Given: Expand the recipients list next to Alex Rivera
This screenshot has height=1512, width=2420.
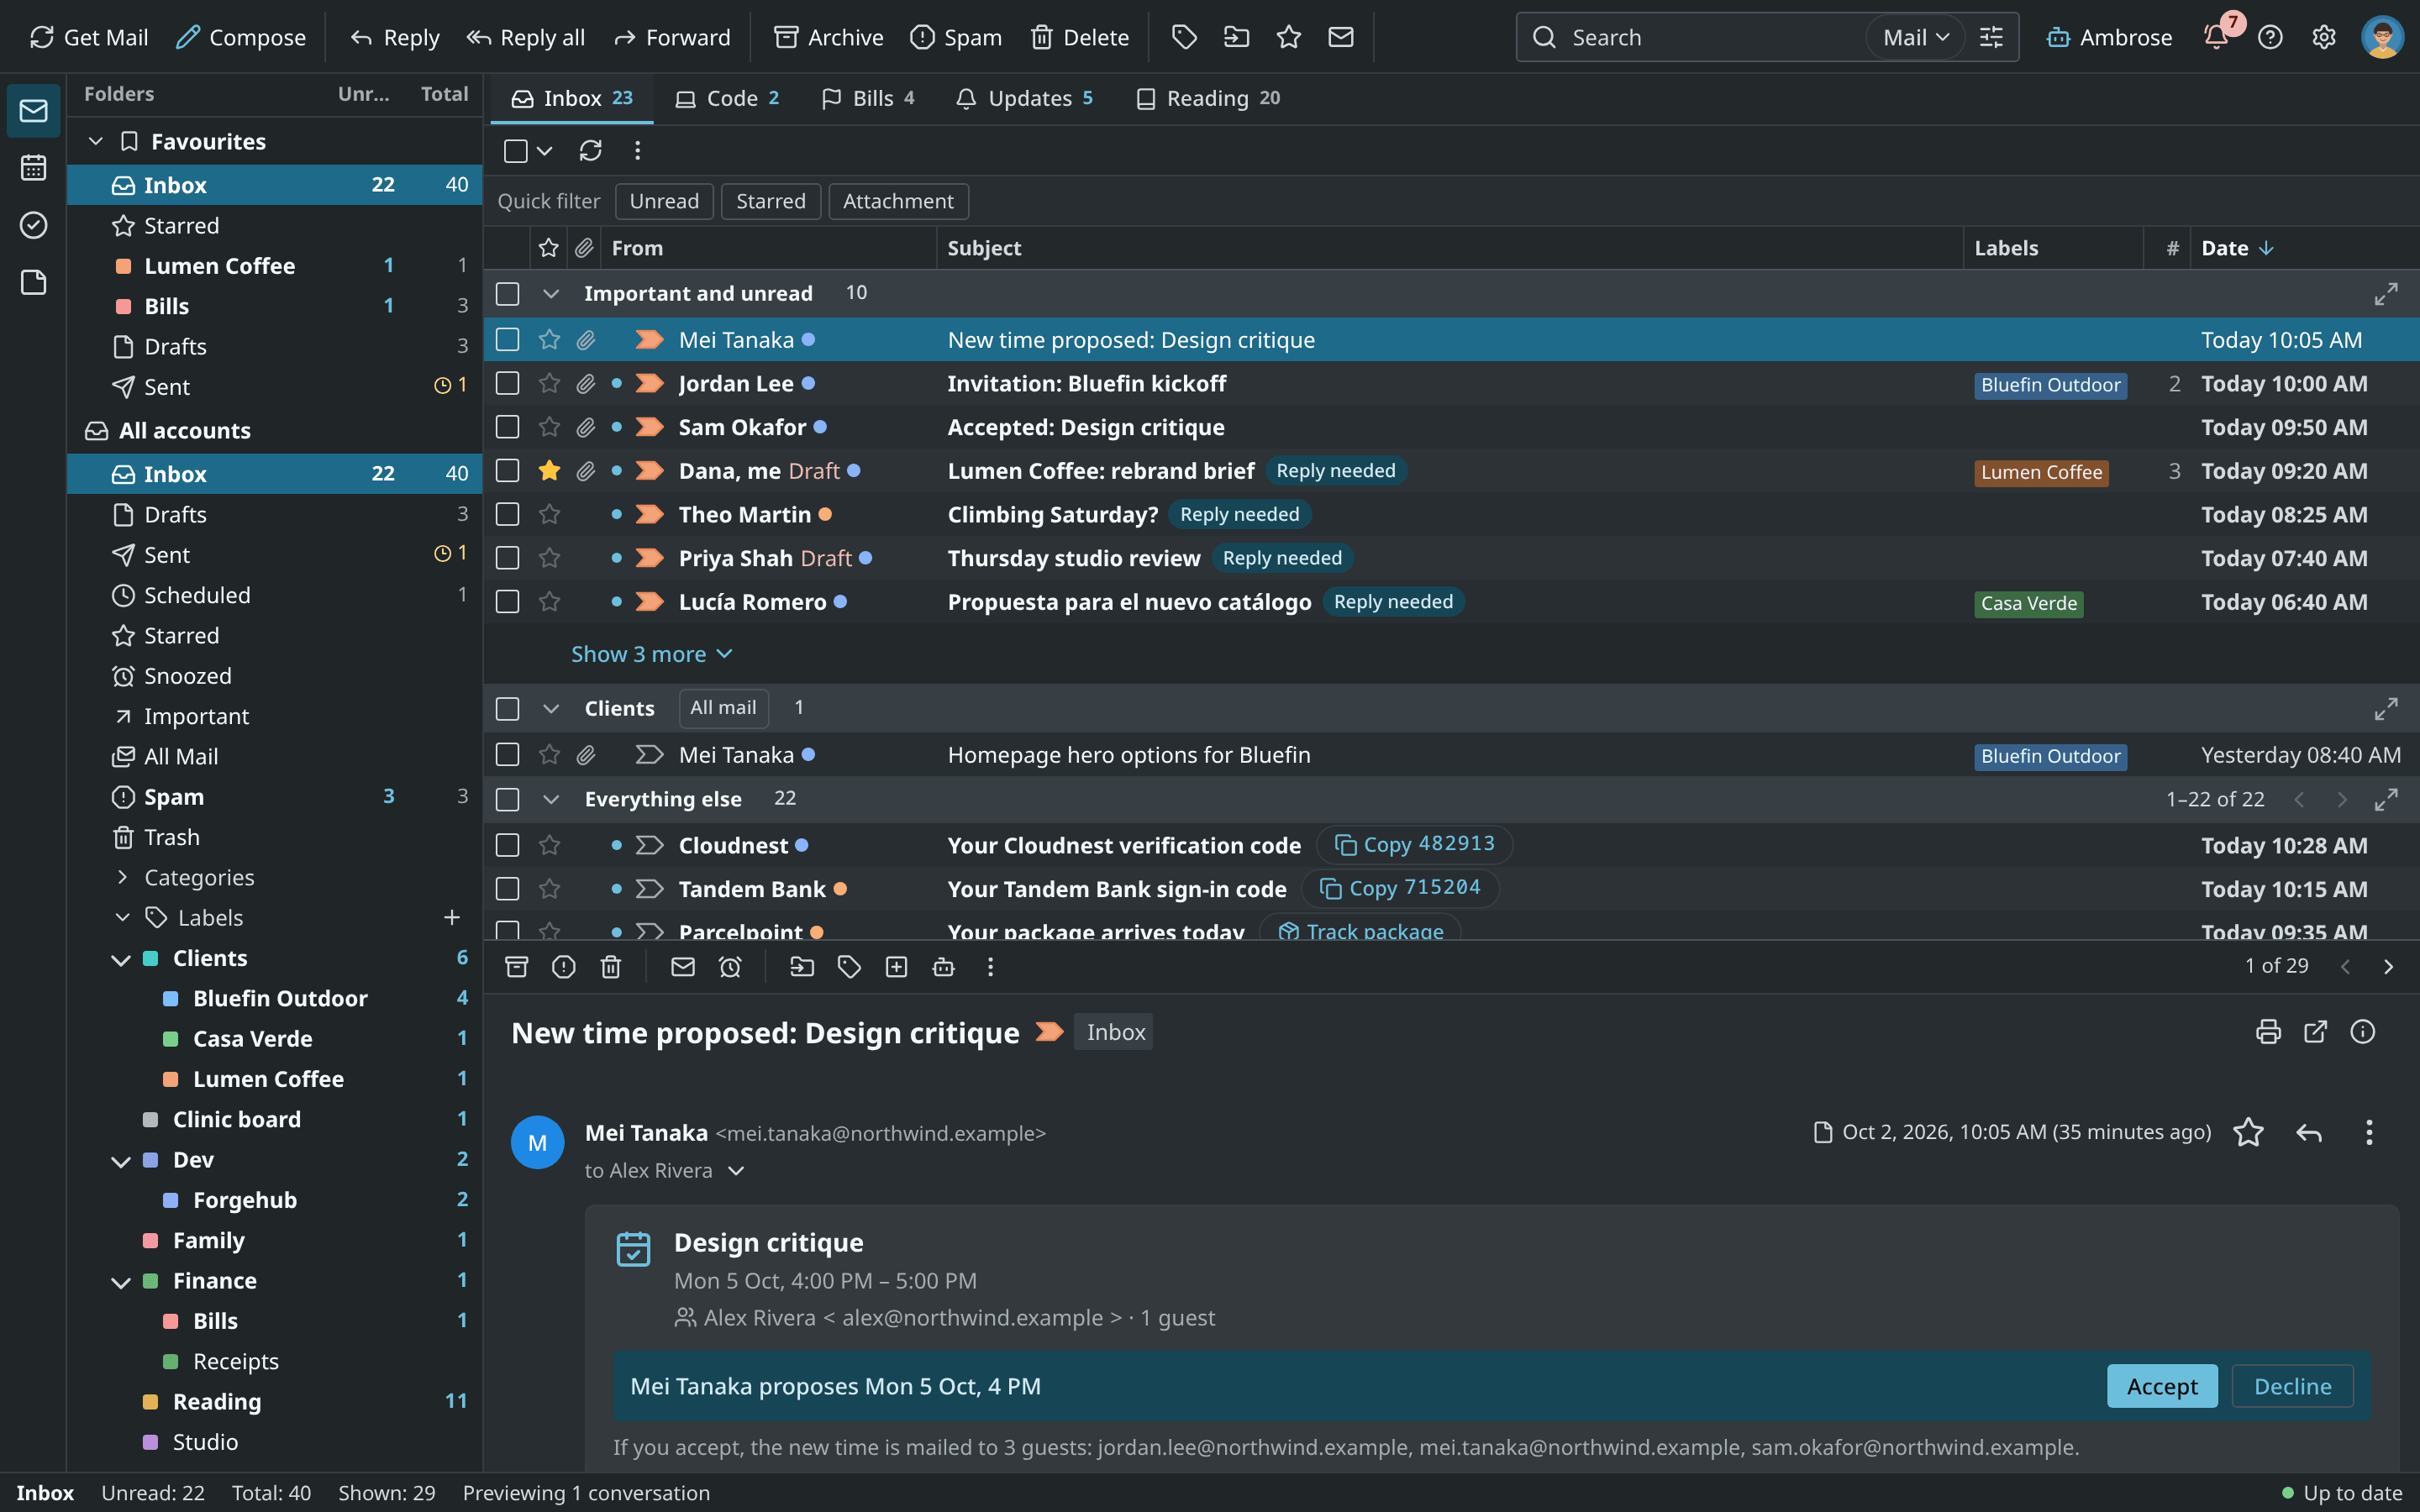Looking at the screenshot, I should pyautogui.click(x=736, y=1170).
